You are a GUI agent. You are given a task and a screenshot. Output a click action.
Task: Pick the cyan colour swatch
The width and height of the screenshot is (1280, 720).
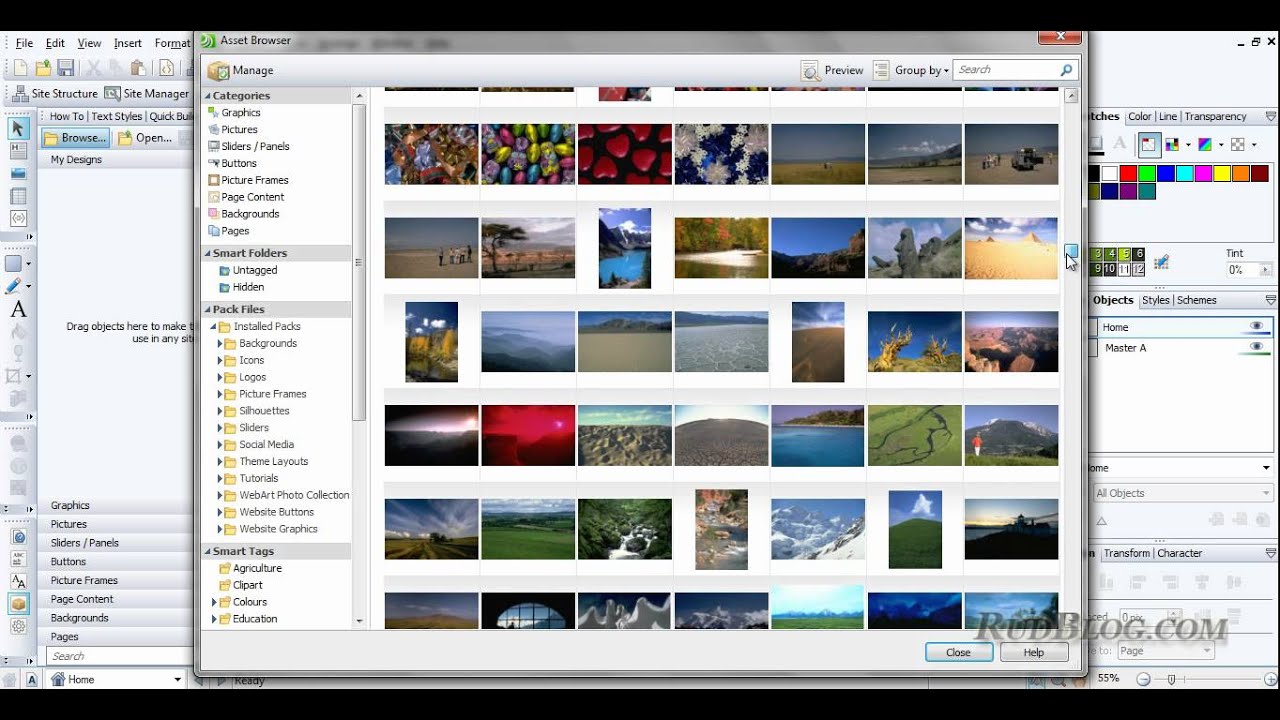1185,173
